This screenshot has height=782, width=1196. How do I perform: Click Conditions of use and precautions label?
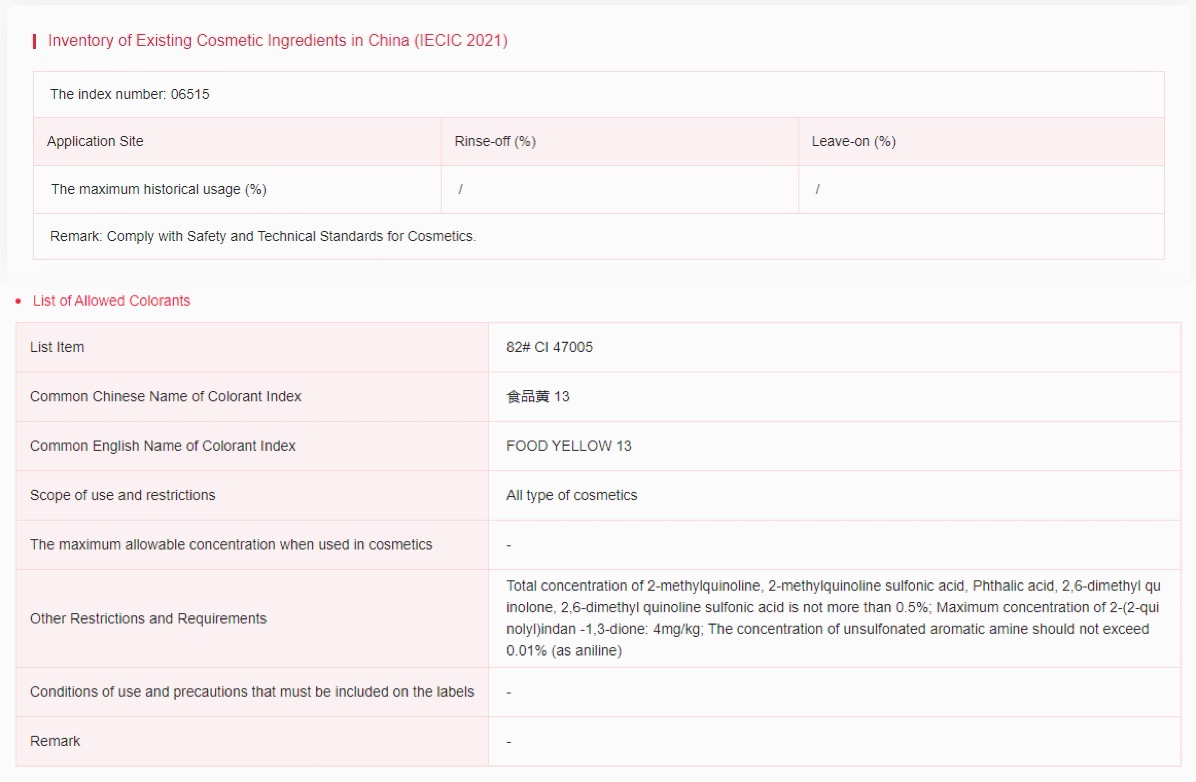(x=252, y=692)
